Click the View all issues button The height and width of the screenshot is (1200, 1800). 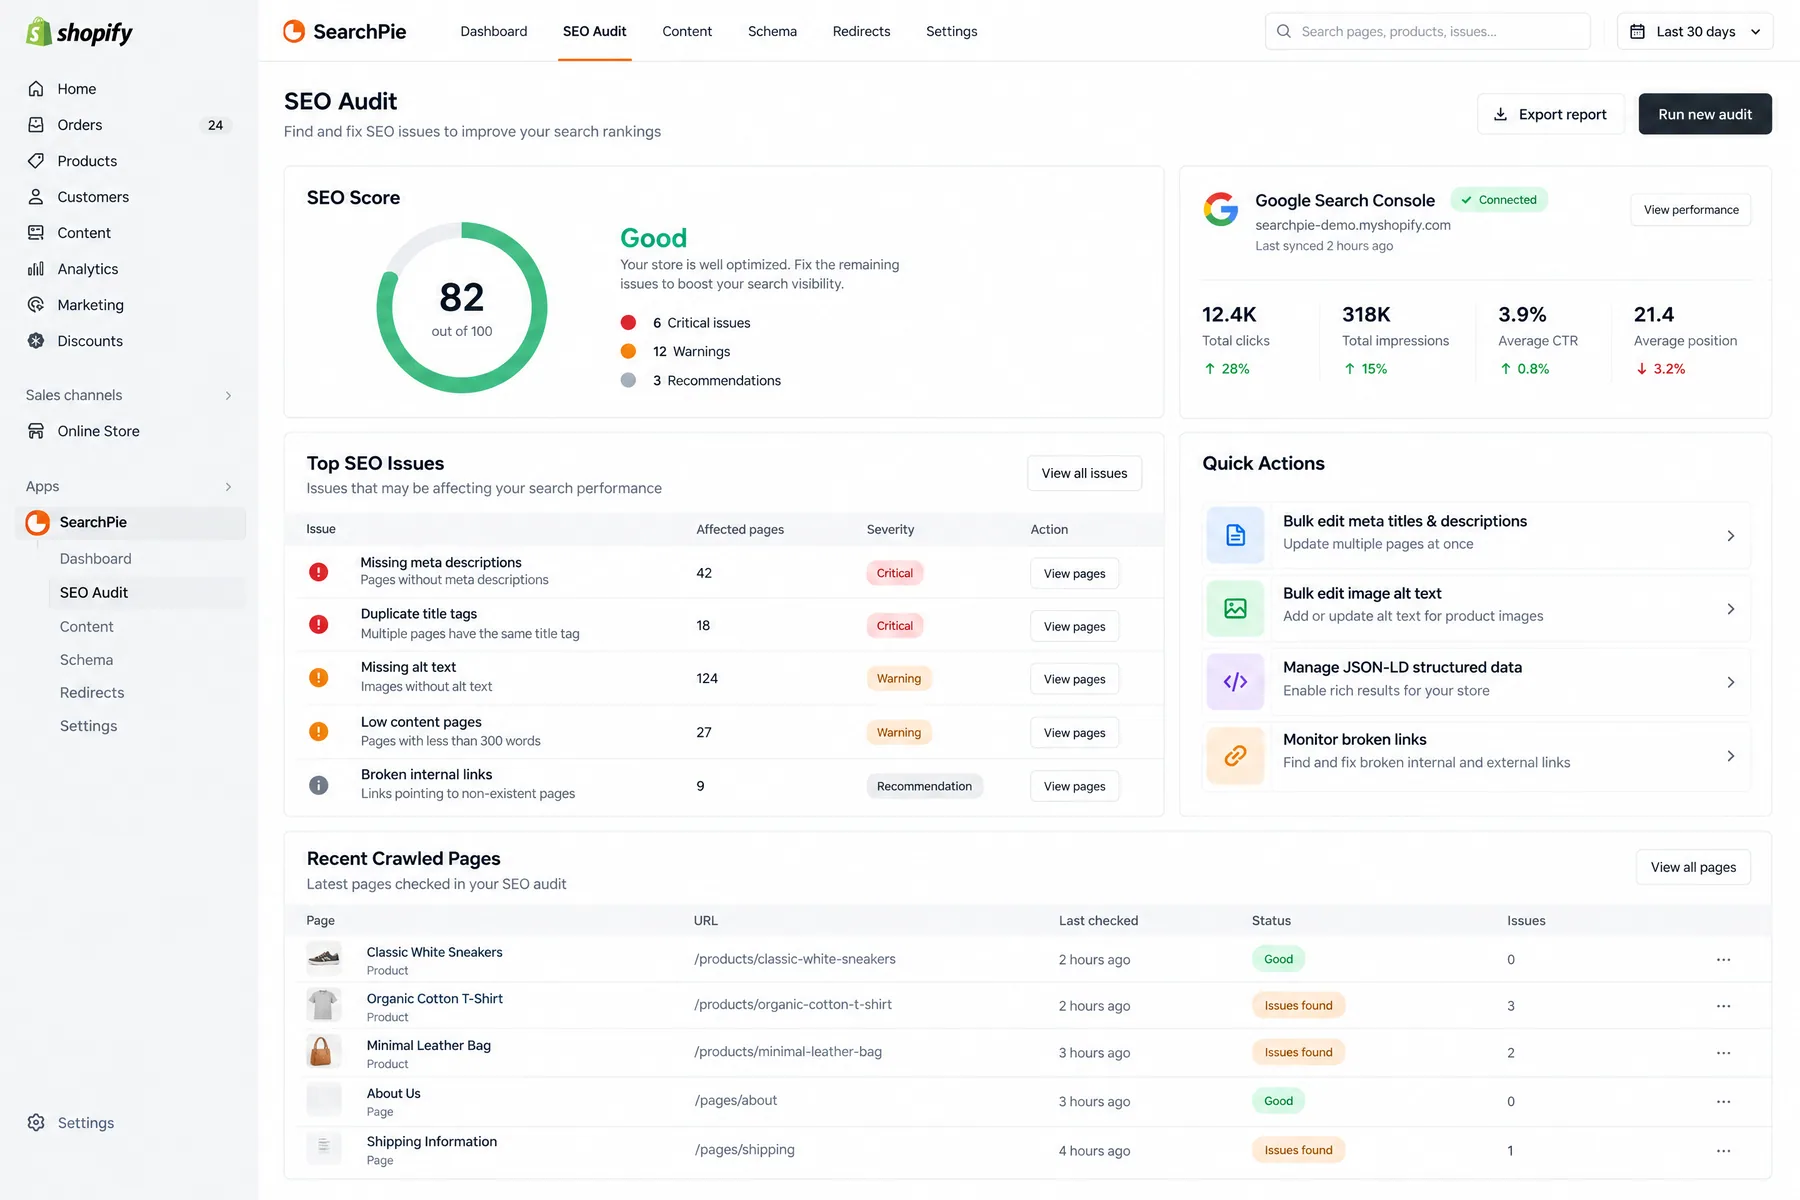(1084, 473)
